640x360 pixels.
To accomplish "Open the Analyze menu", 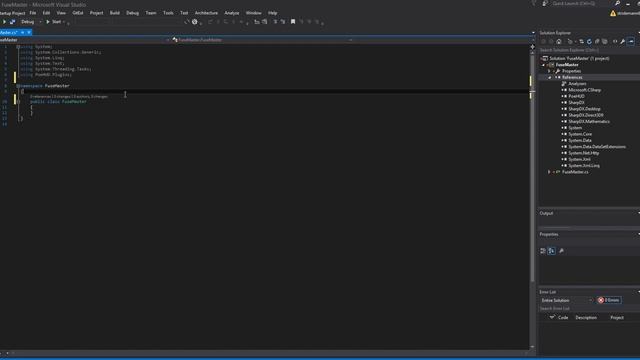I will tap(231, 13).
